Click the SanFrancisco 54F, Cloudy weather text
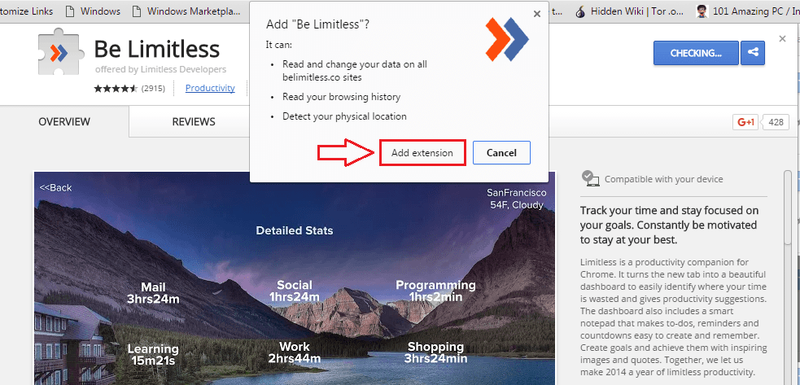Viewport: 800px width, 385px height. pos(516,199)
